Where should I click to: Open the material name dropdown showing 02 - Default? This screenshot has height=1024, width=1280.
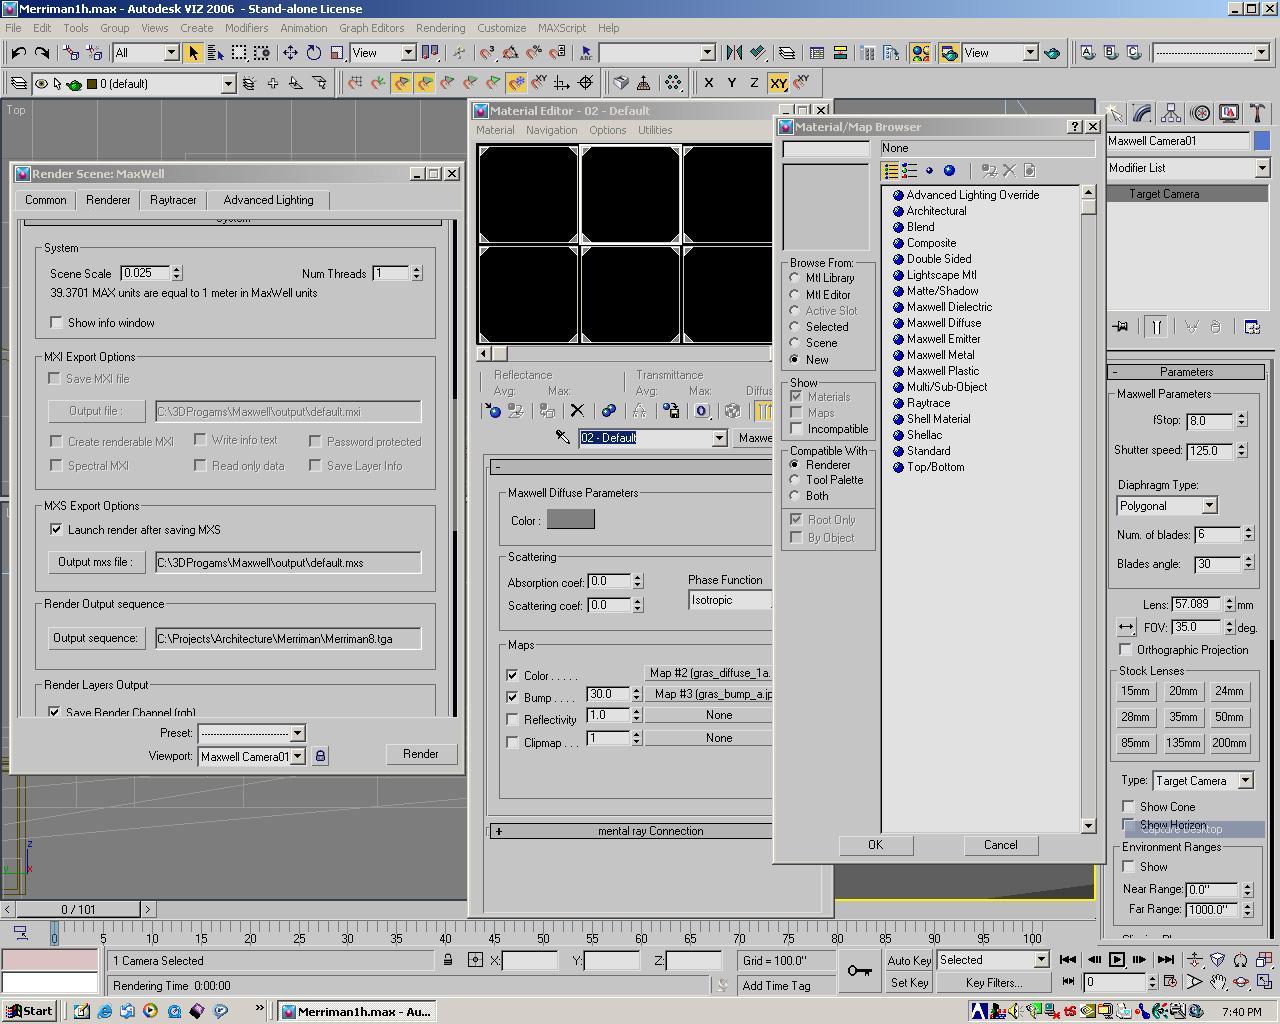[719, 438]
